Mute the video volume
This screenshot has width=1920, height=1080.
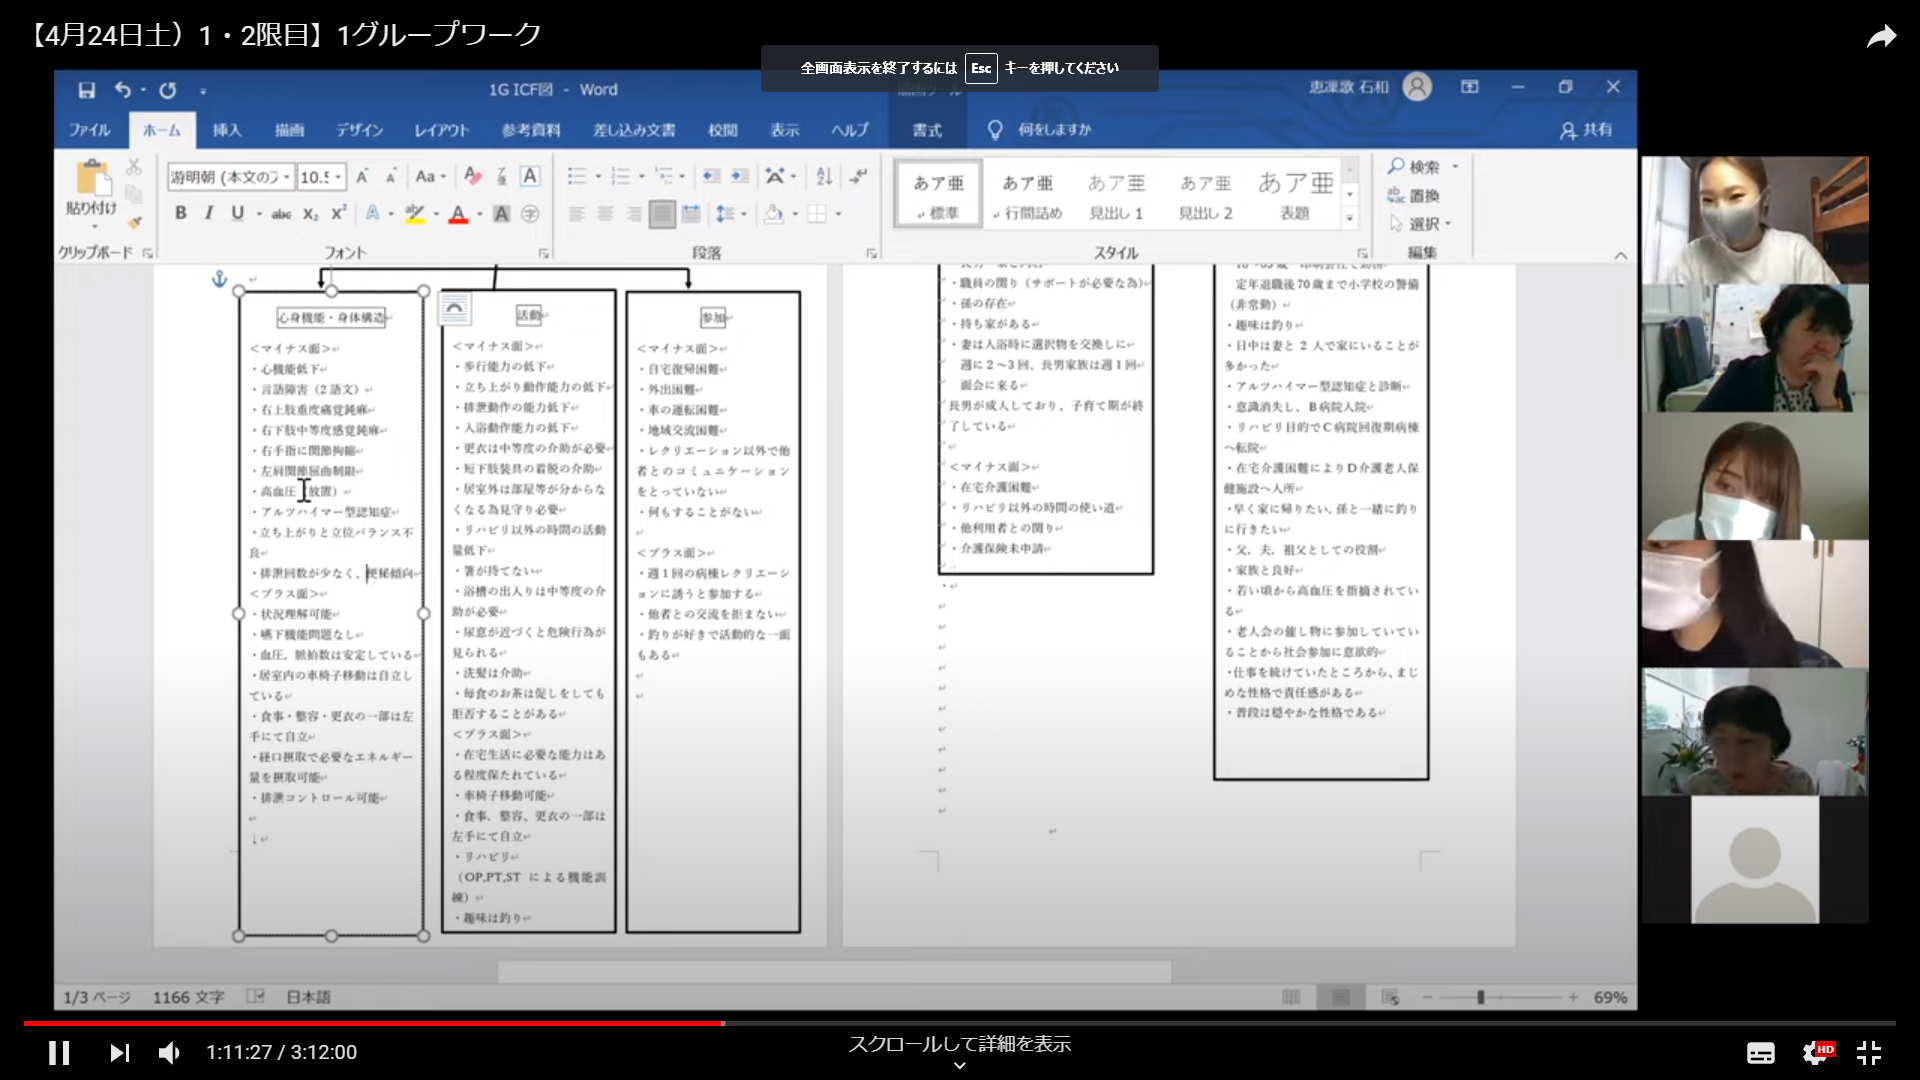click(169, 1052)
